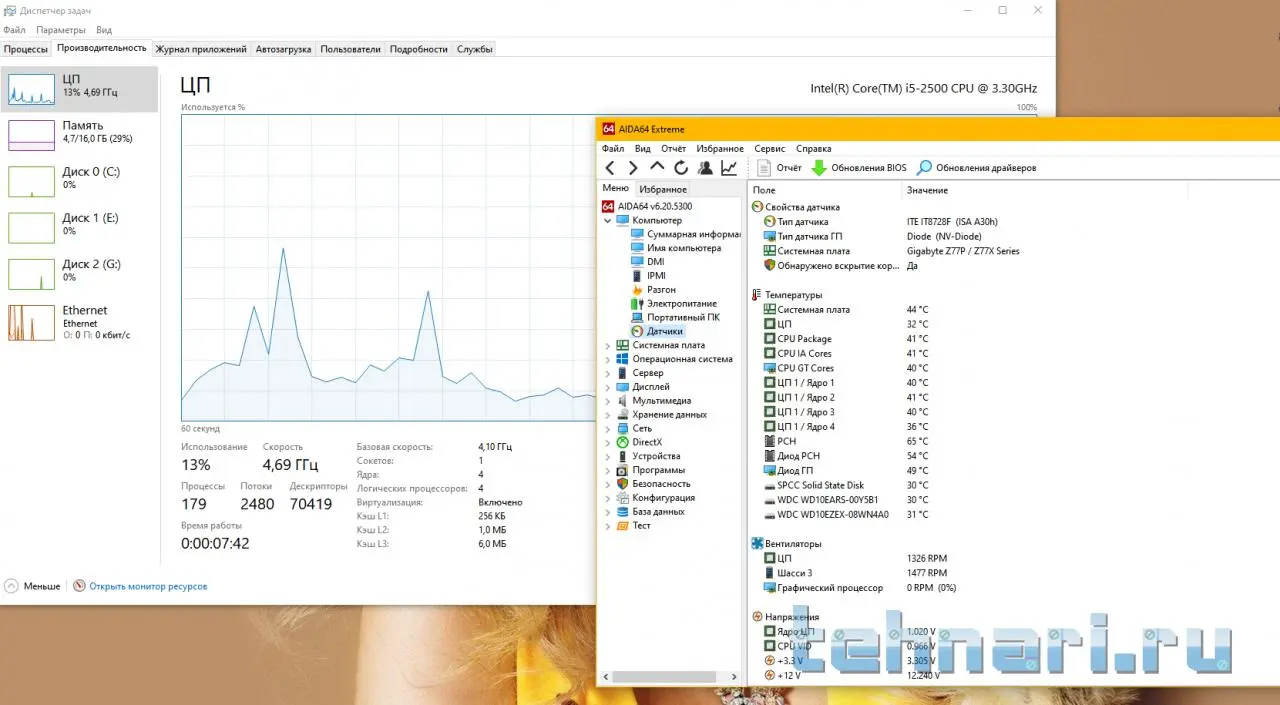Select IPMI tree item
The width and height of the screenshot is (1280, 705).
tap(649, 276)
